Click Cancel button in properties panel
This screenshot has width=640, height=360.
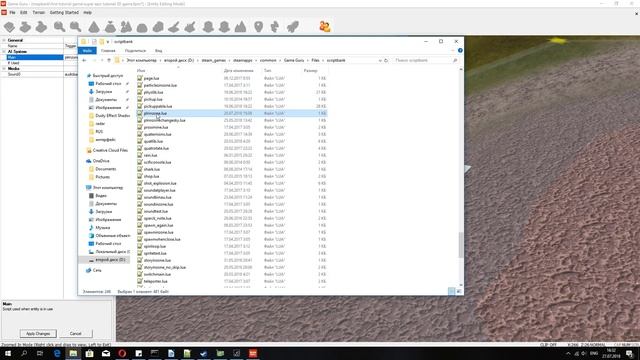point(76,333)
